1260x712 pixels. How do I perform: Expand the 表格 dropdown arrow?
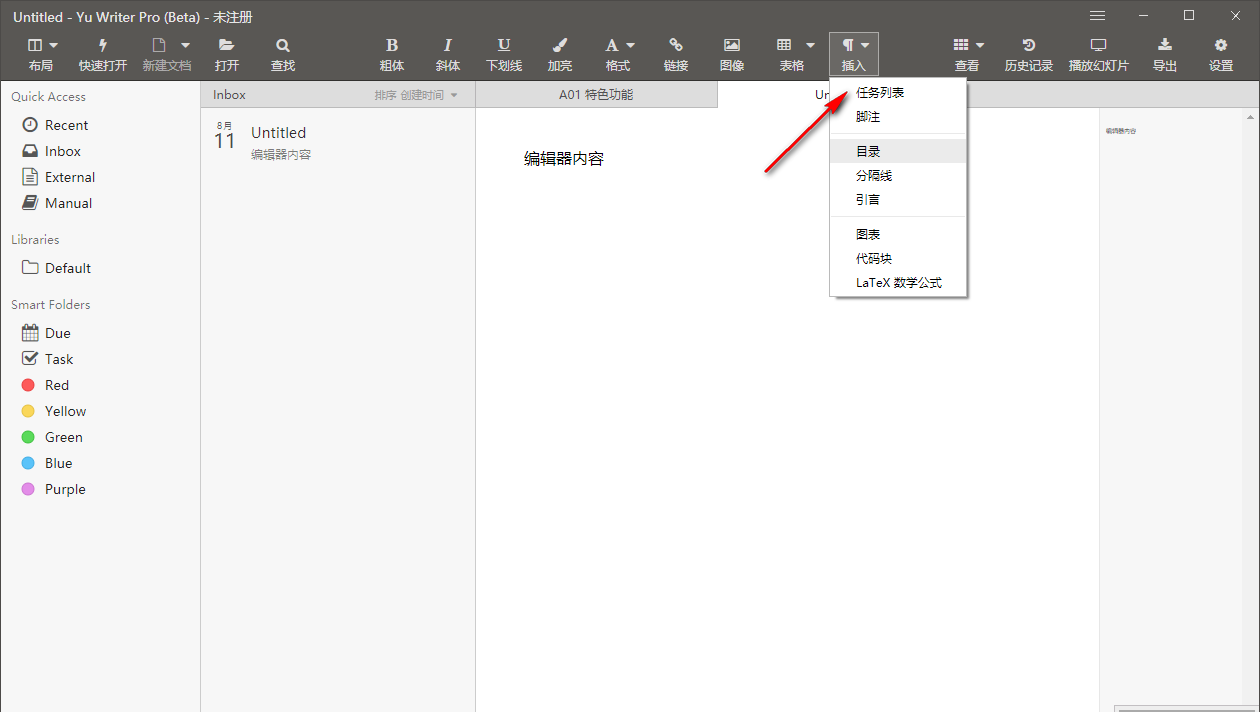811,45
